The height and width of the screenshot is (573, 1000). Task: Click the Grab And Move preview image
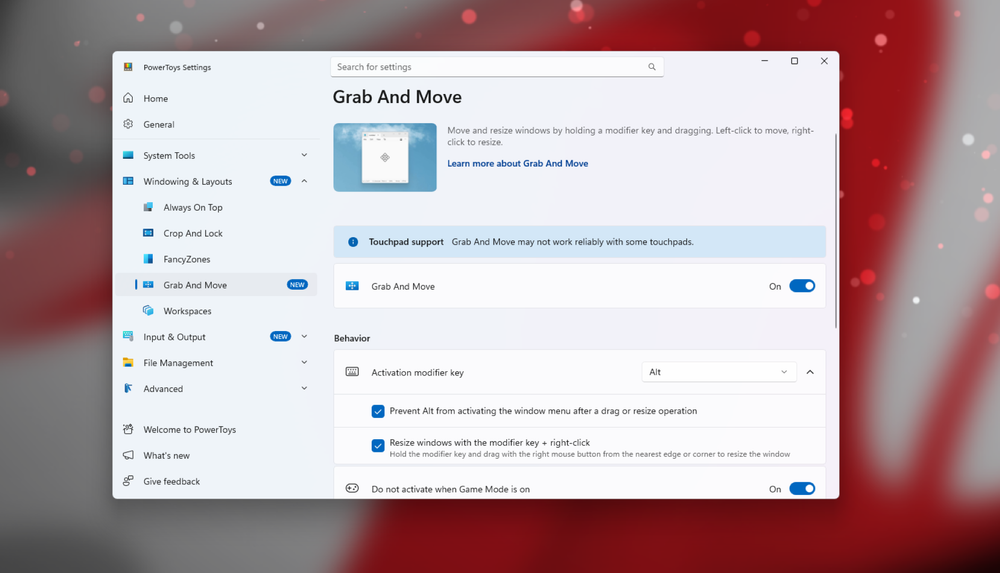click(385, 157)
